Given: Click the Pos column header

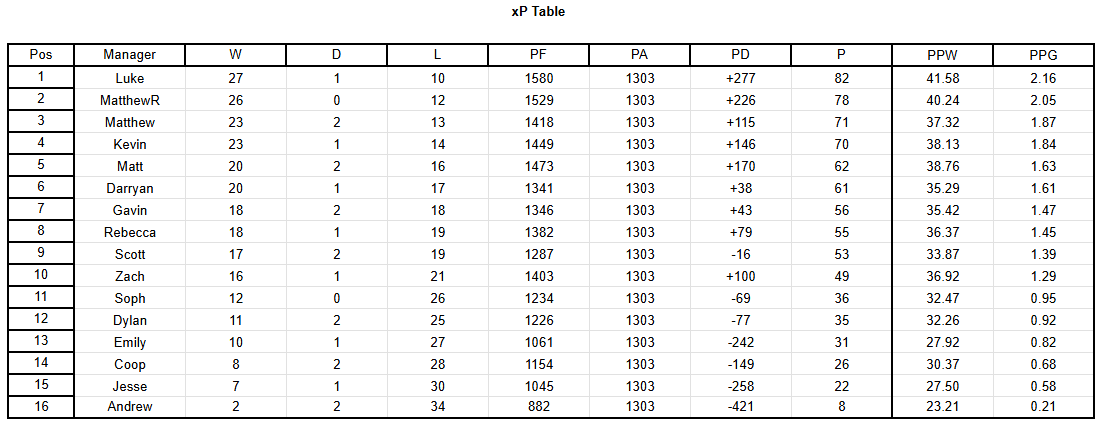Looking at the screenshot, I should (x=41, y=55).
